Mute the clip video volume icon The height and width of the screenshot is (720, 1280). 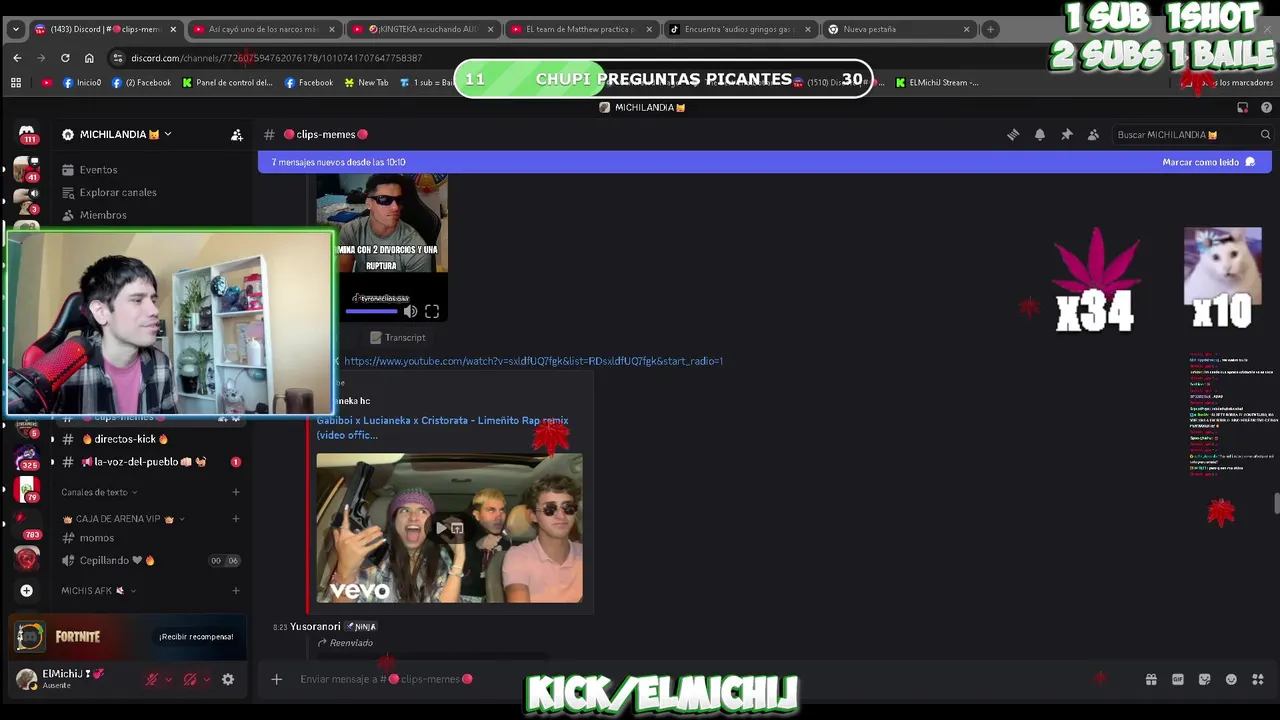click(x=410, y=311)
